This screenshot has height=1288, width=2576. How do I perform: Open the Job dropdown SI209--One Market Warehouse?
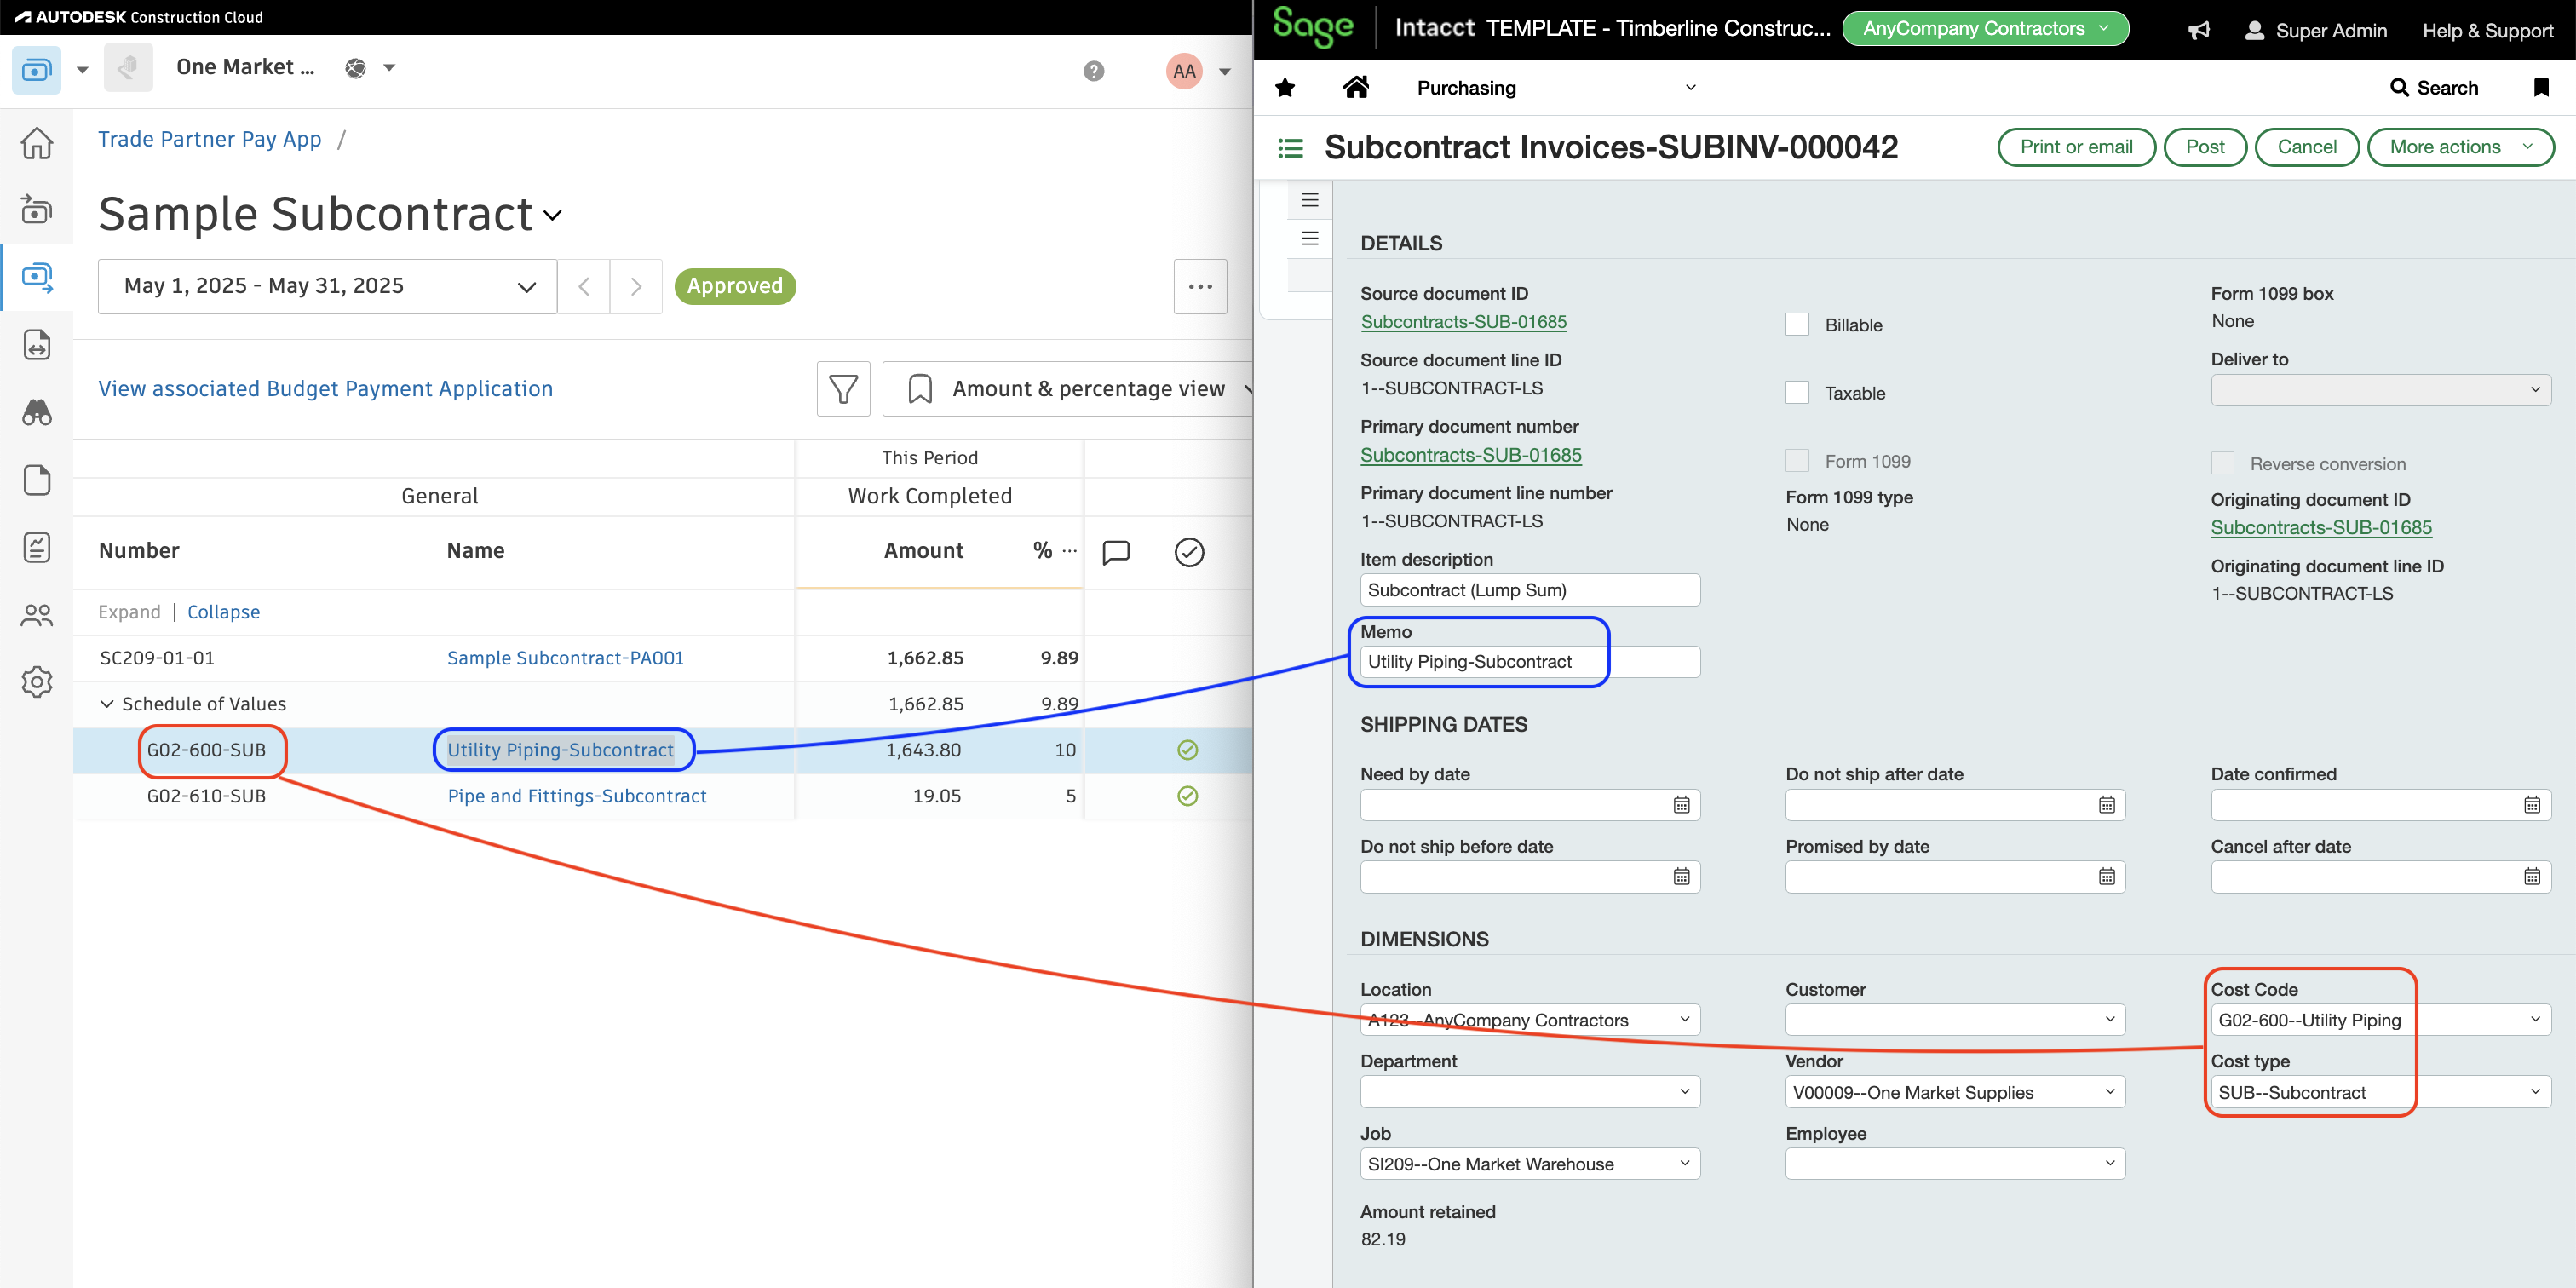point(1529,1164)
